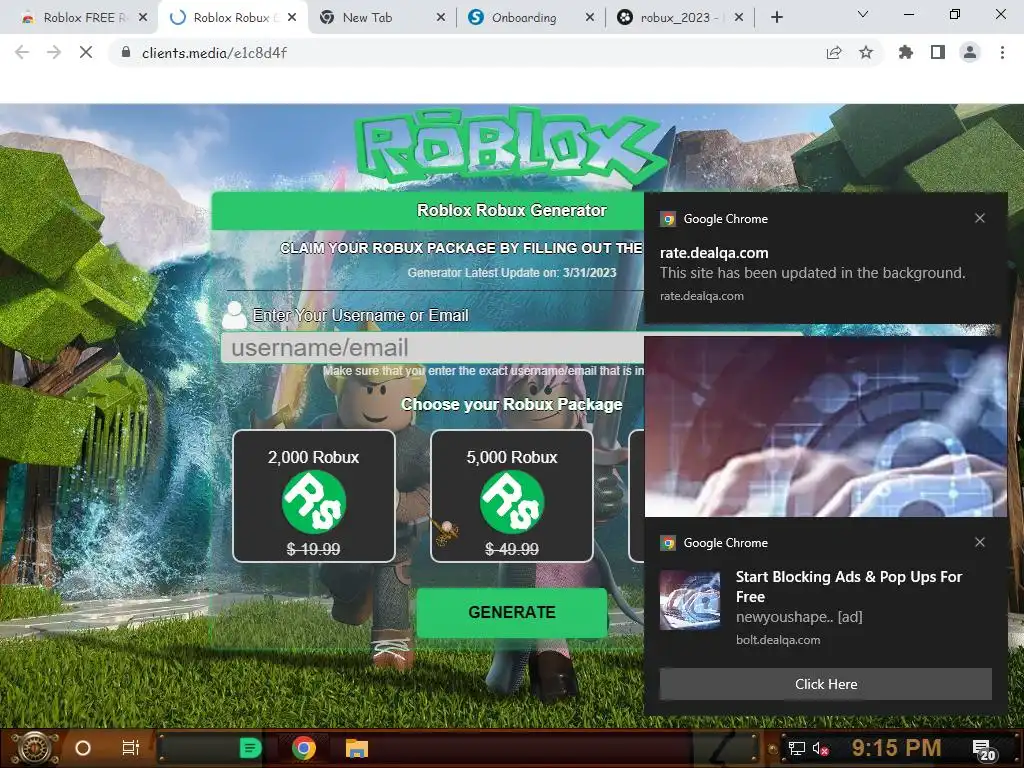
Task: Share this page via share icon
Action: (x=834, y=53)
